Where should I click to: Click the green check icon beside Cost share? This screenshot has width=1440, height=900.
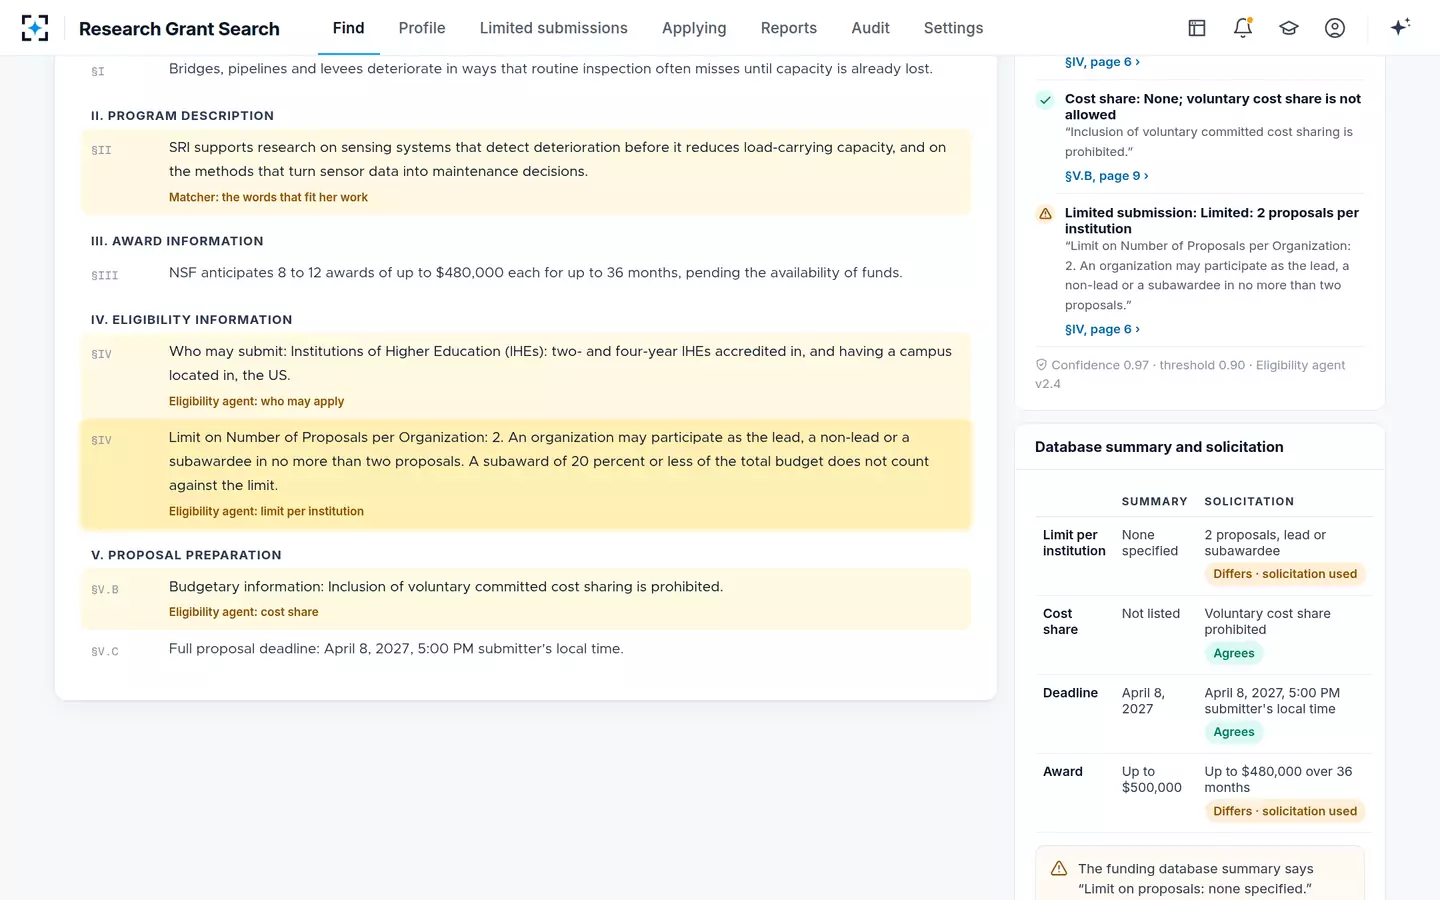point(1045,100)
